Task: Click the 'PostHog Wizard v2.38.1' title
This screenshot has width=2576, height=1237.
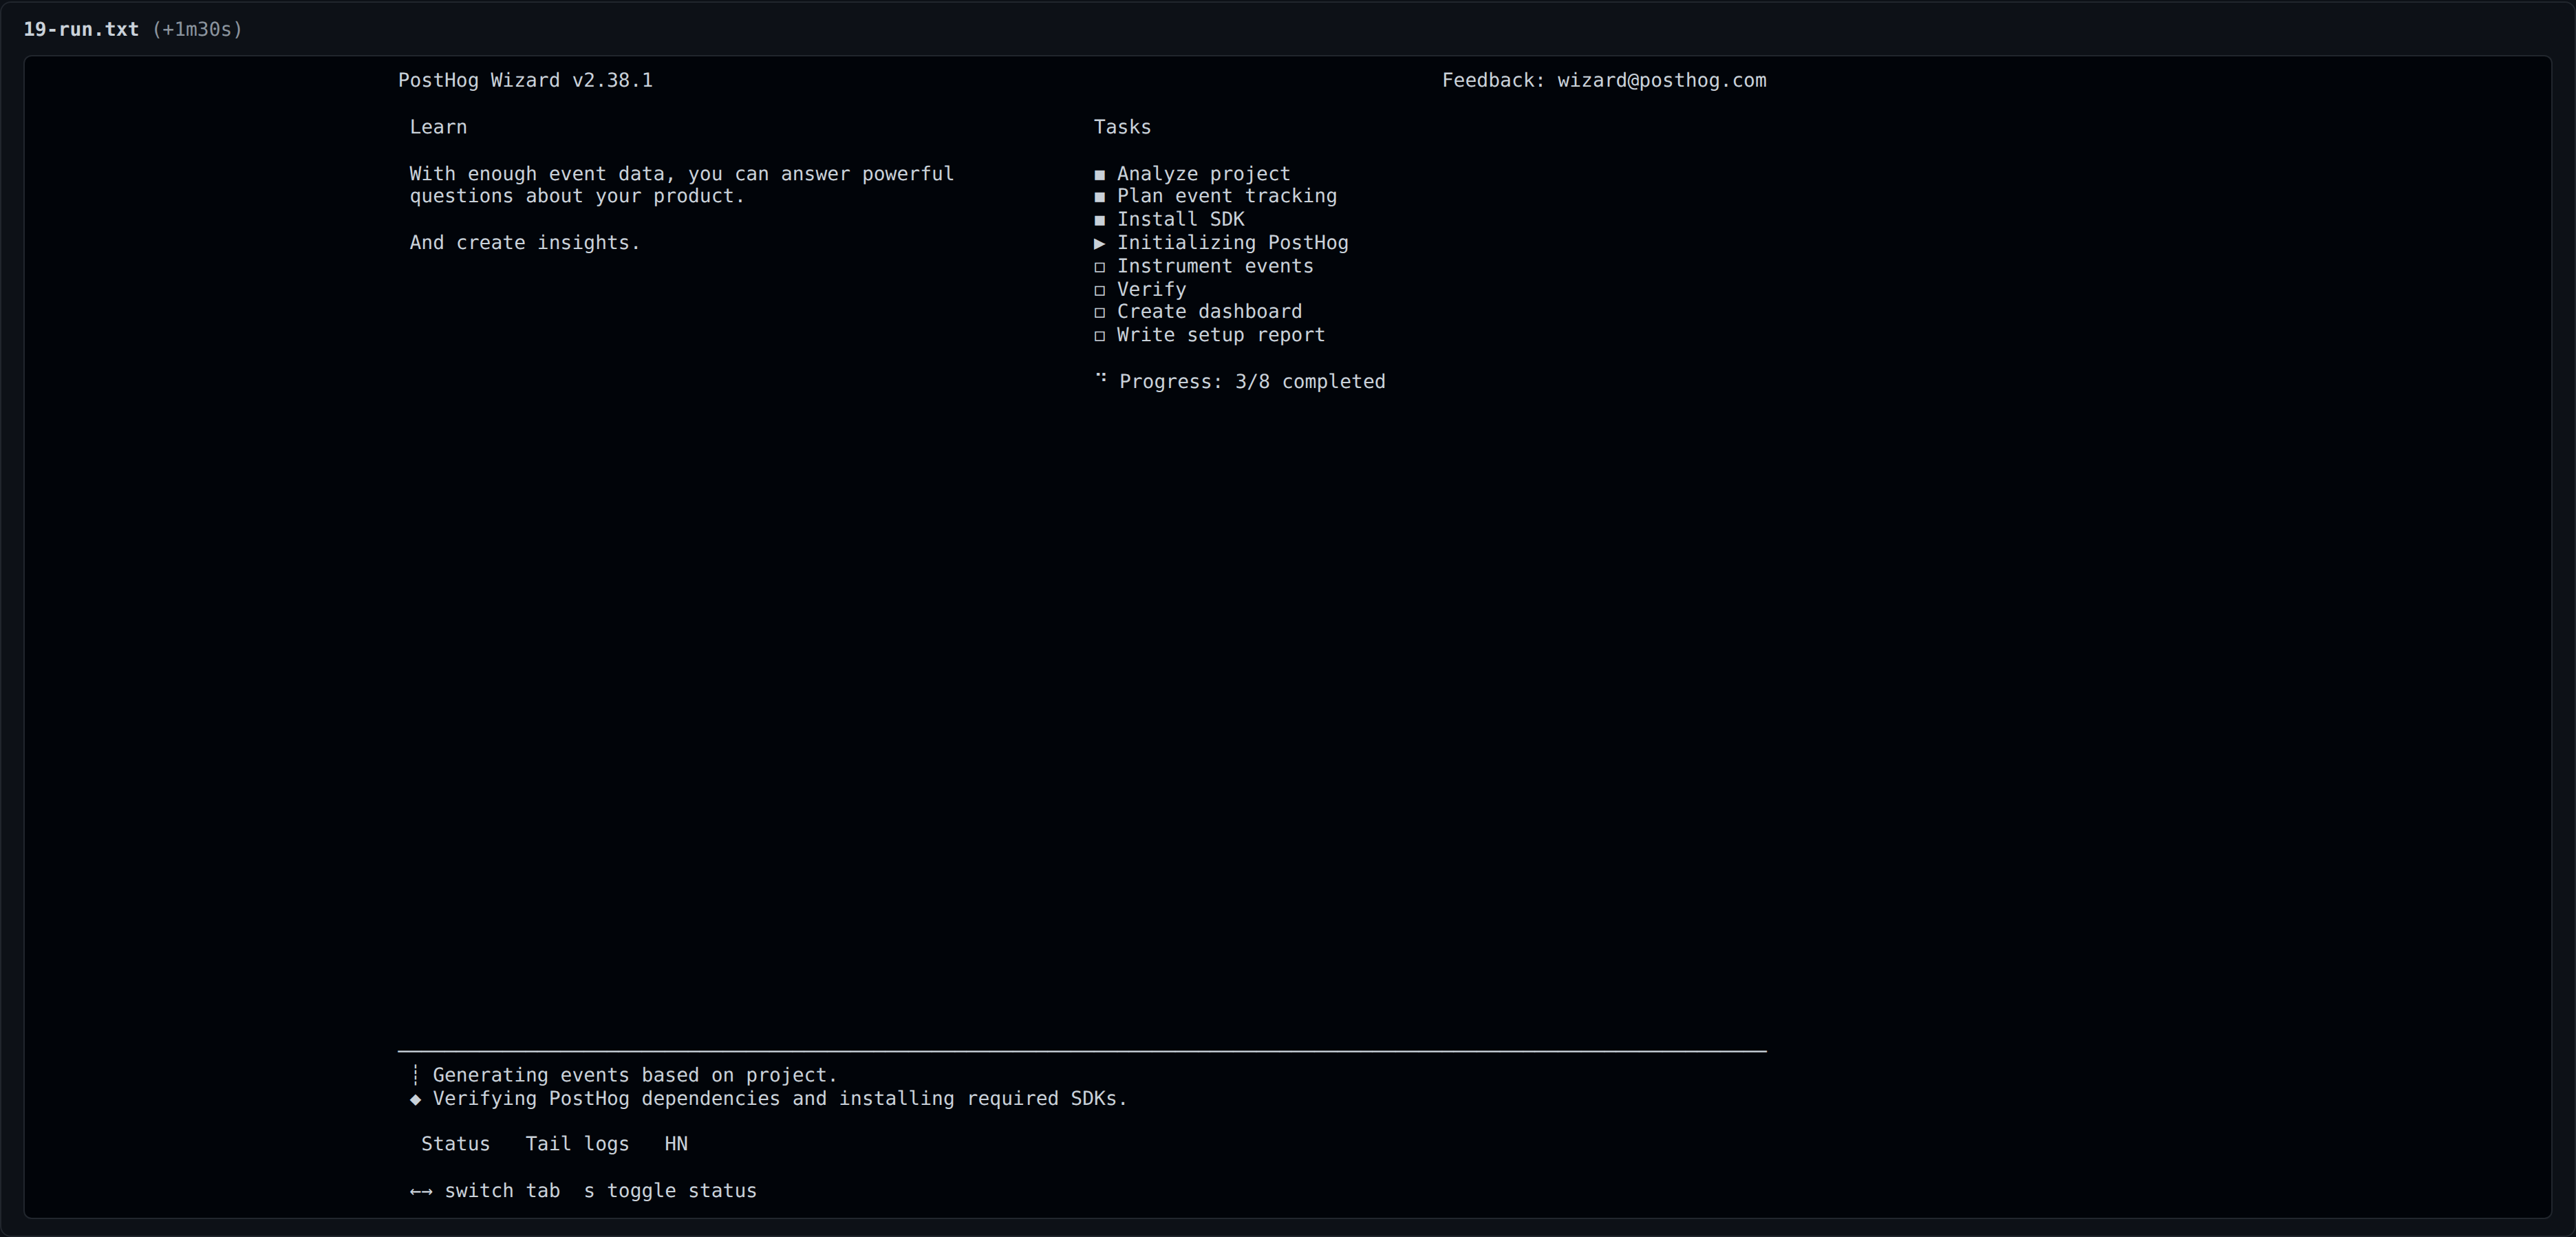Action: 525,81
